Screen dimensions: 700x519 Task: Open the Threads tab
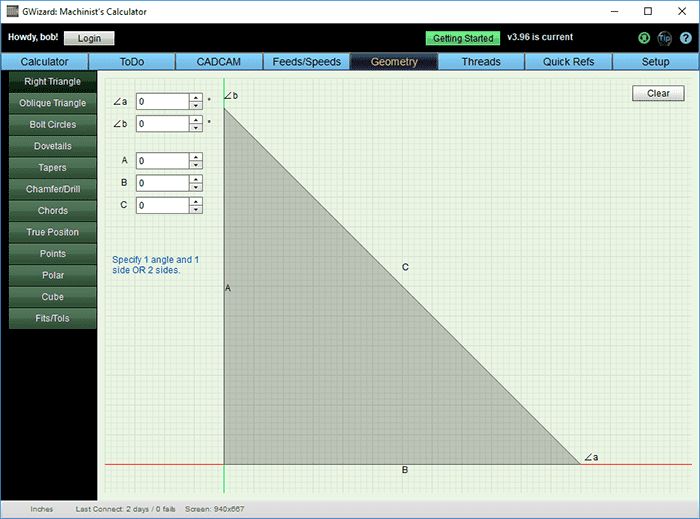tap(481, 62)
